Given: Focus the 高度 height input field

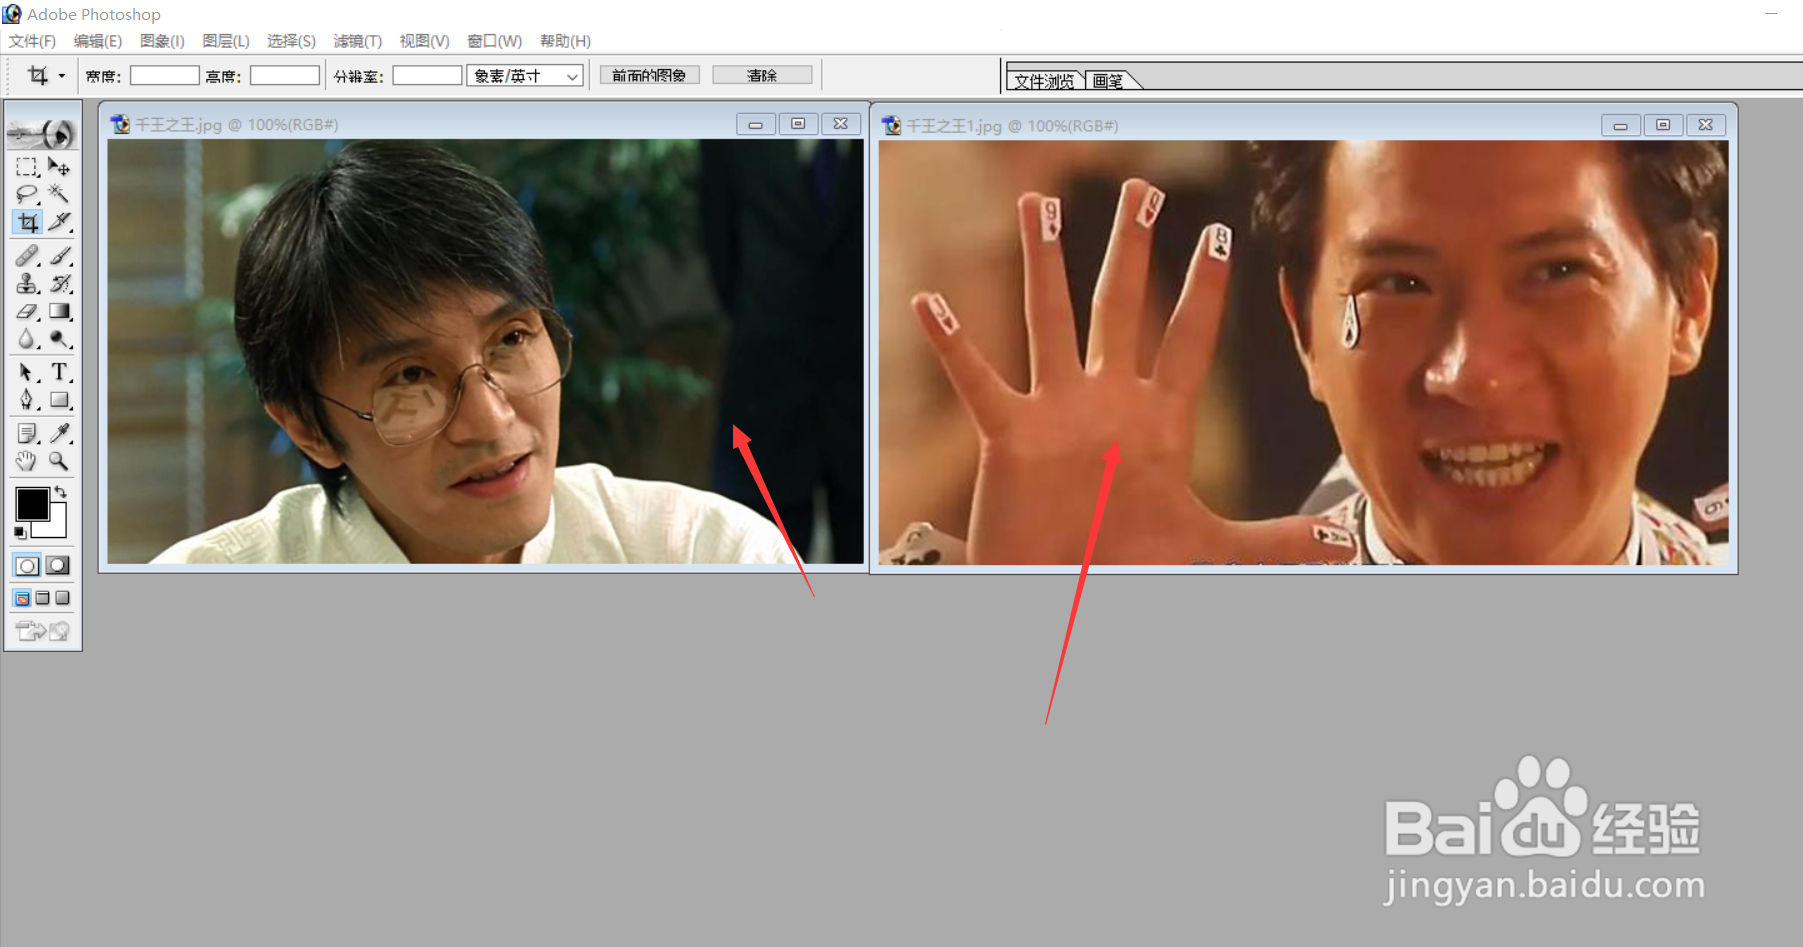Looking at the screenshot, I should pyautogui.click(x=285, y=75).
